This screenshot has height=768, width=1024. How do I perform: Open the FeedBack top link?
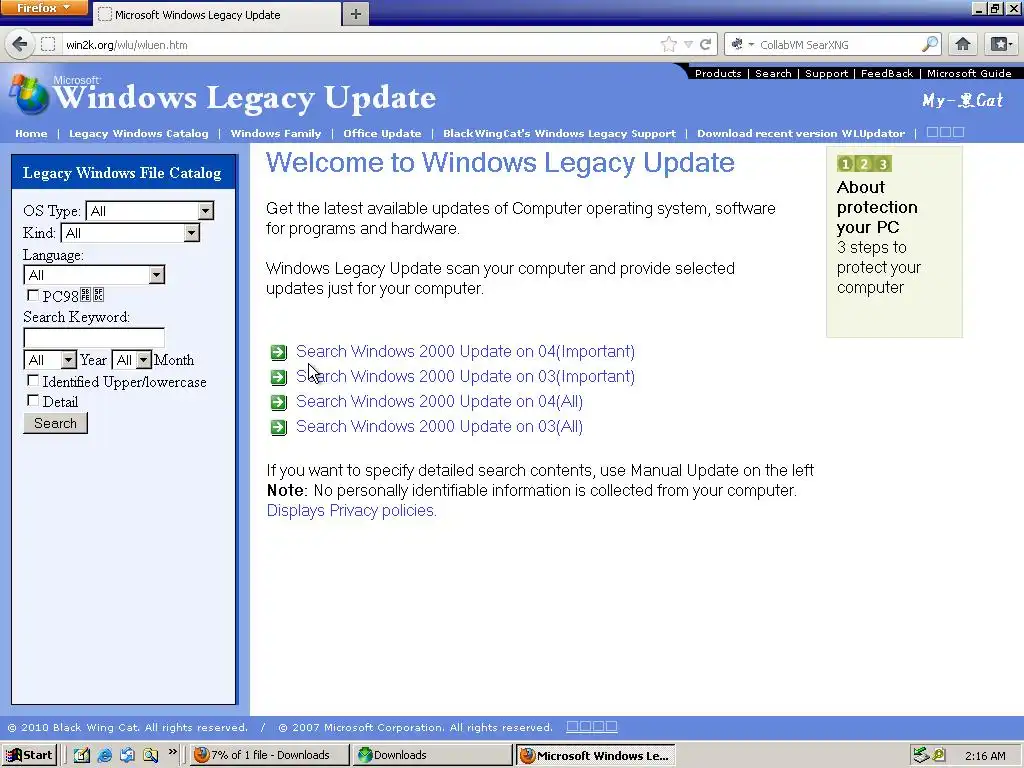point(887,73)
